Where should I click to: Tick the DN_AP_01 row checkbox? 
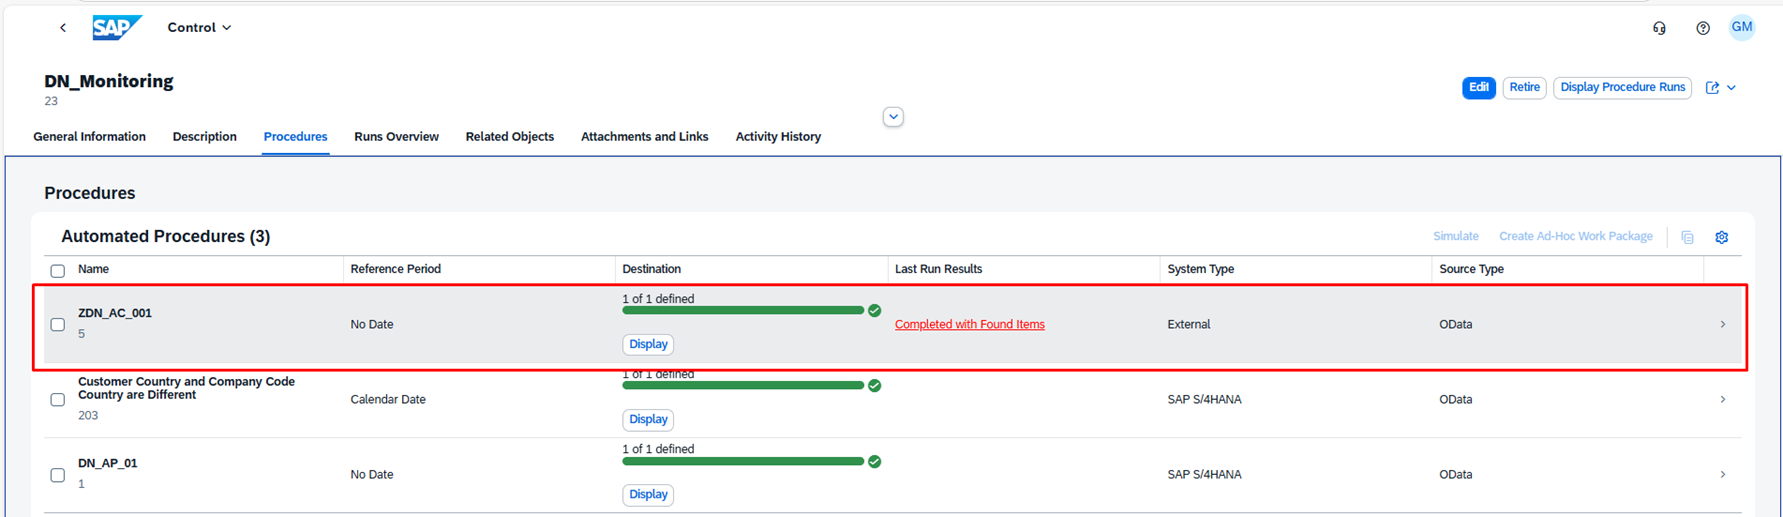[58, 475]
